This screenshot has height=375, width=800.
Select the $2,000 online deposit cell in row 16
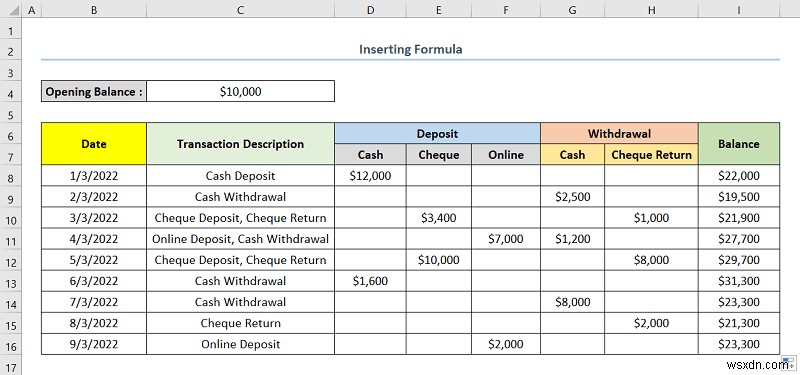[506, 344]
